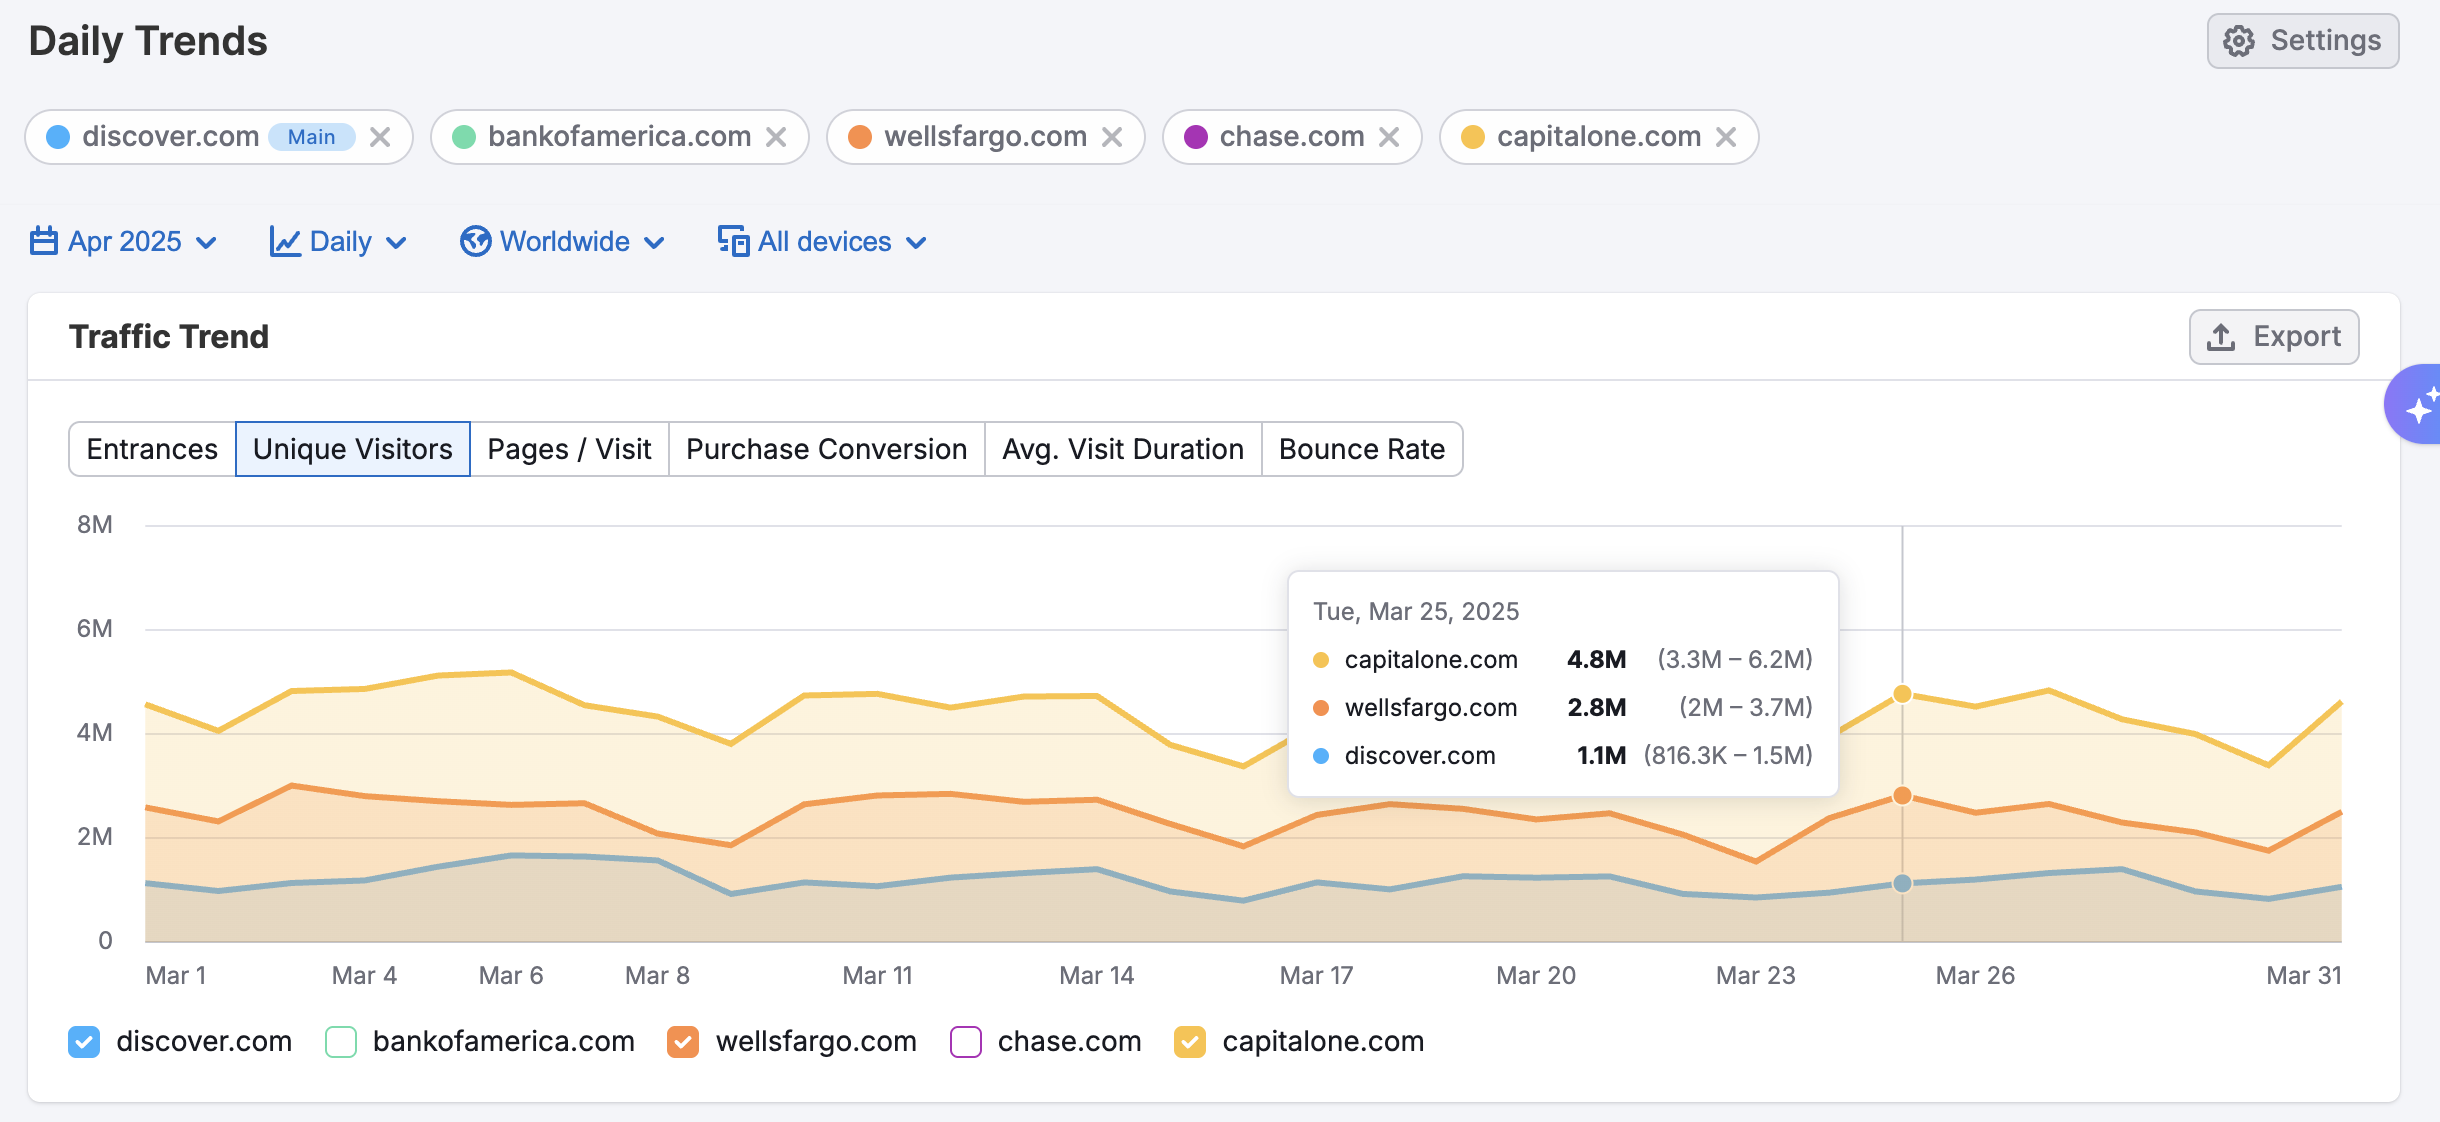Click the purple chase.com color dot

[1196, 137]
